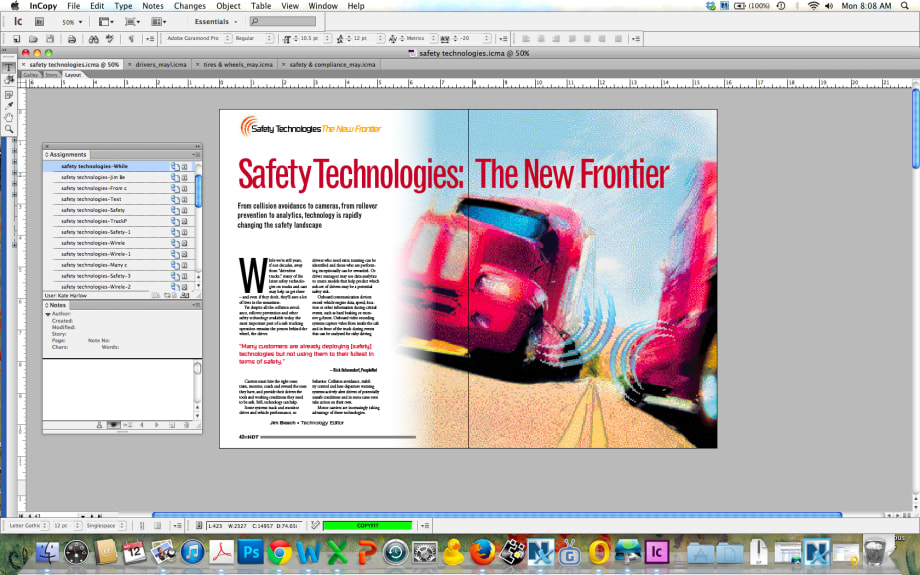The height and width of the screenshot is (575, 920).
Task: Open Photoshop from the Dock
Action: [251, 552]
